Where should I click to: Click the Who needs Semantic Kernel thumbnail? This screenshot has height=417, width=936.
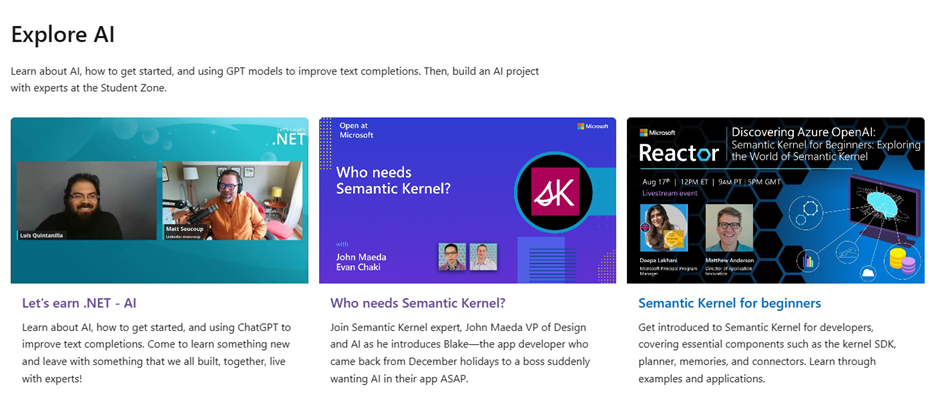point(467,200)
